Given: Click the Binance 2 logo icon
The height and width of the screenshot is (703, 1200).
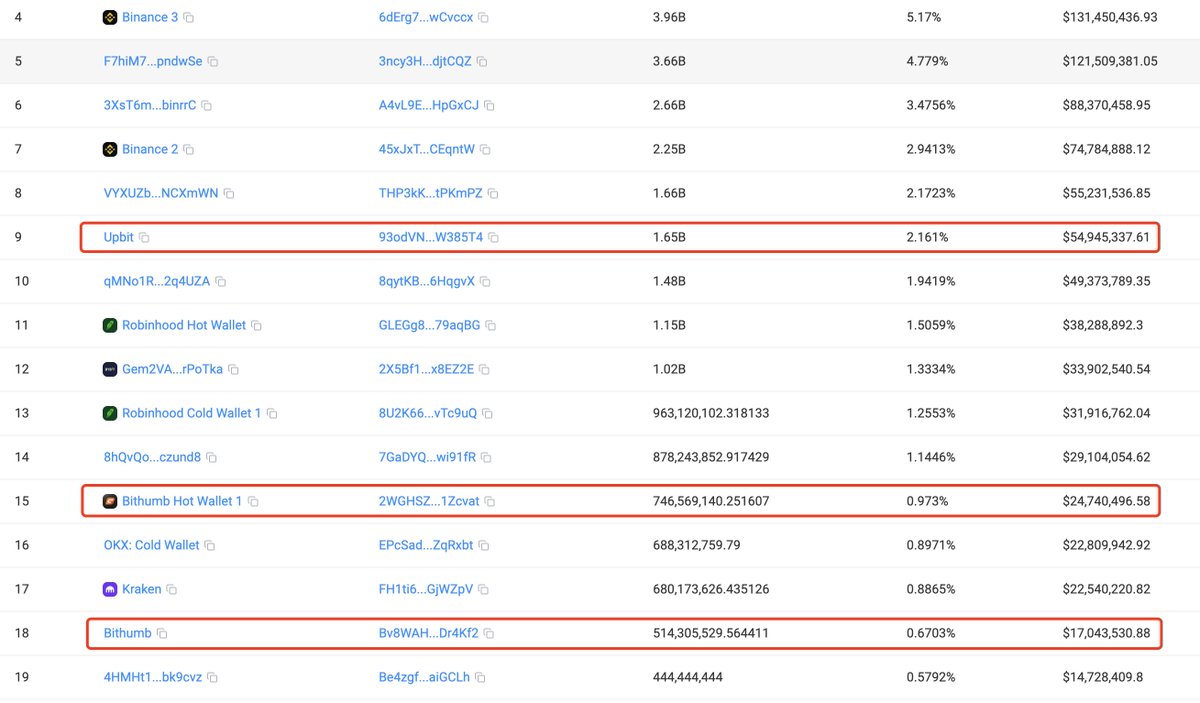Looking at the screenshot, I should click(110, 150).
